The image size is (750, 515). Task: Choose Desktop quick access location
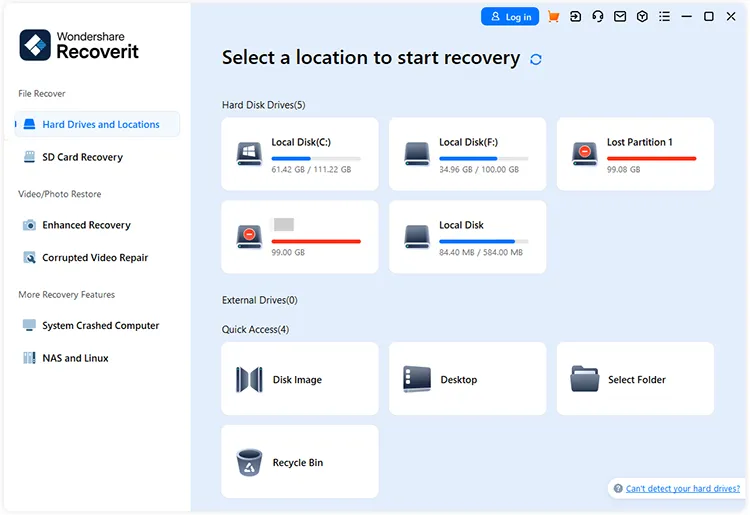point(467,379)
